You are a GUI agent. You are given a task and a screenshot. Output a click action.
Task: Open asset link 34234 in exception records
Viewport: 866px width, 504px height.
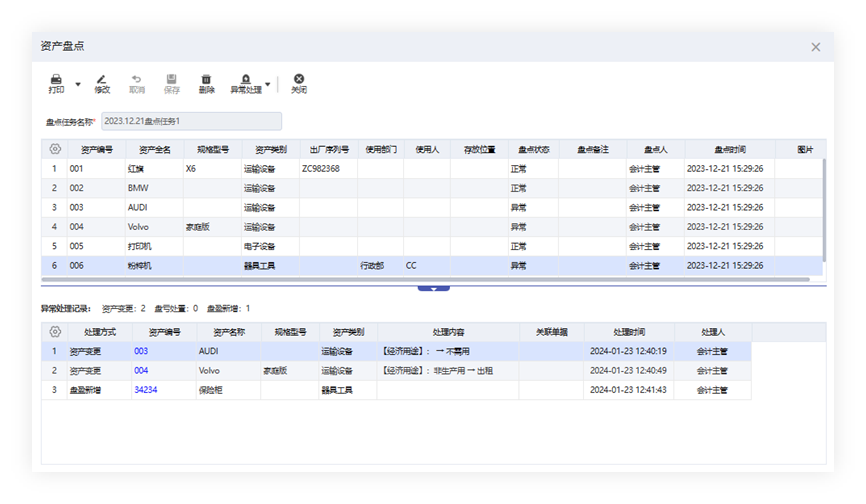coord(146,389)
